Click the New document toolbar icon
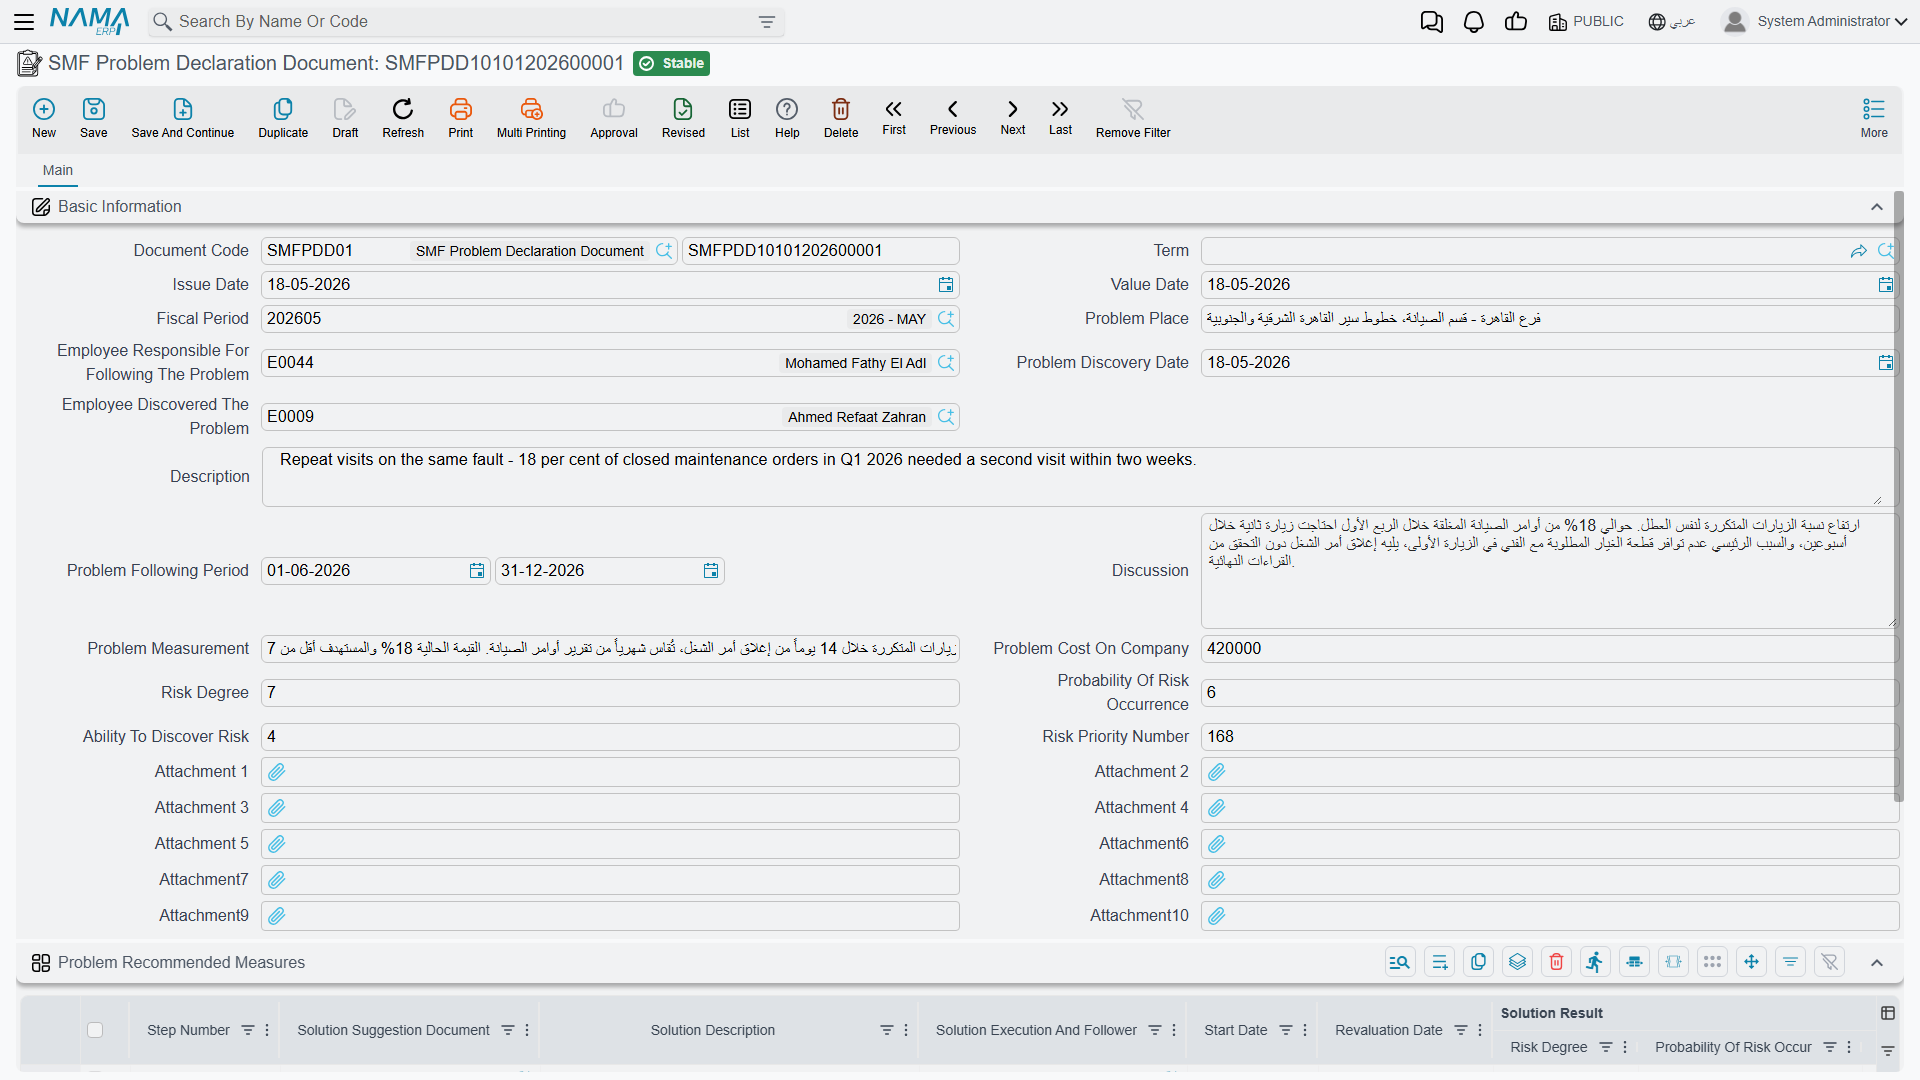This screenshot has height=1080, width=1920. 44,118
